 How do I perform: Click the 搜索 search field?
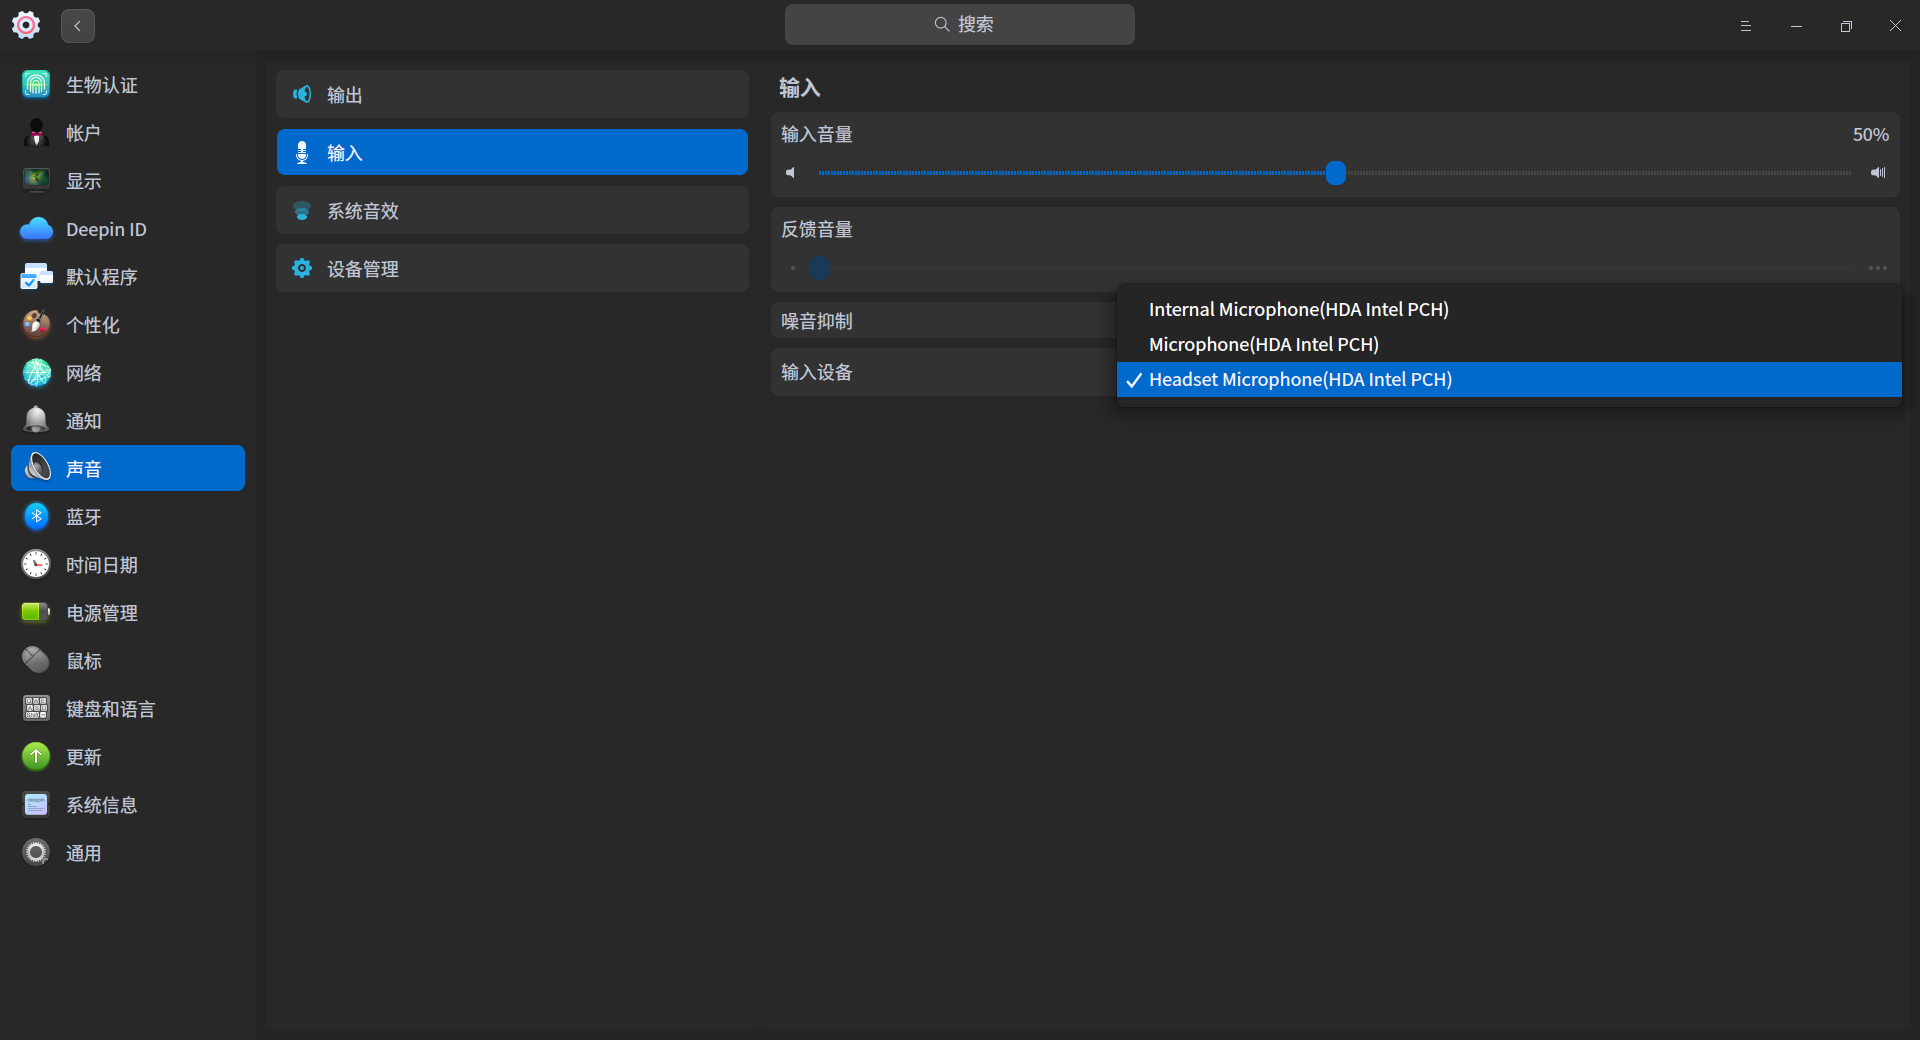click(959, 25)
